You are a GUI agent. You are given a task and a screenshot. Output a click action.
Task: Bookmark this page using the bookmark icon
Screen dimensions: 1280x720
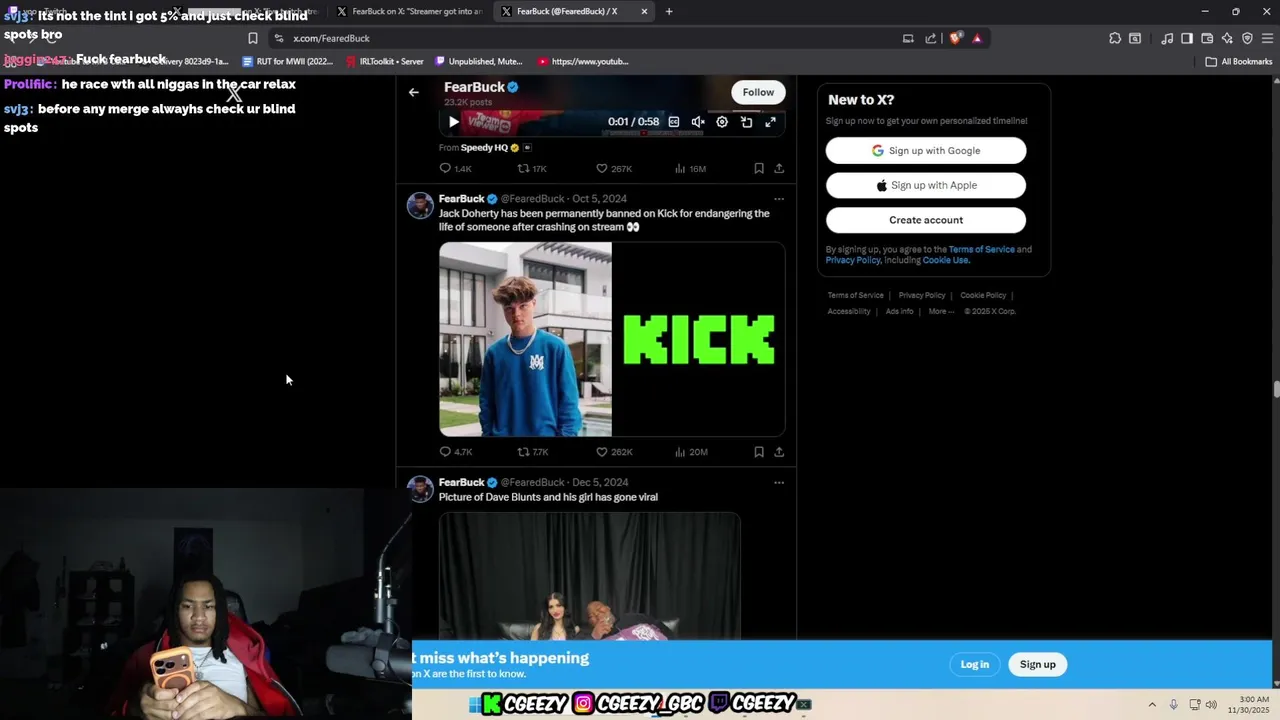(x=253, y=38)
